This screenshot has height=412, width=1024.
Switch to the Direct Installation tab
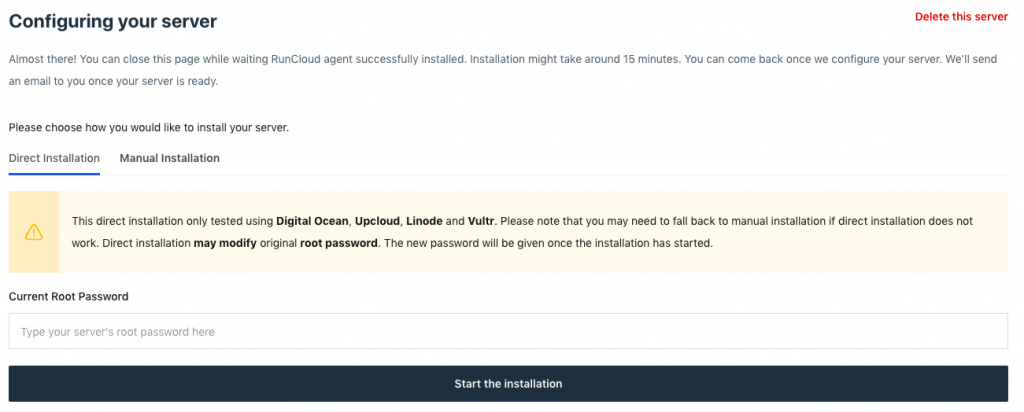point(54,158)
